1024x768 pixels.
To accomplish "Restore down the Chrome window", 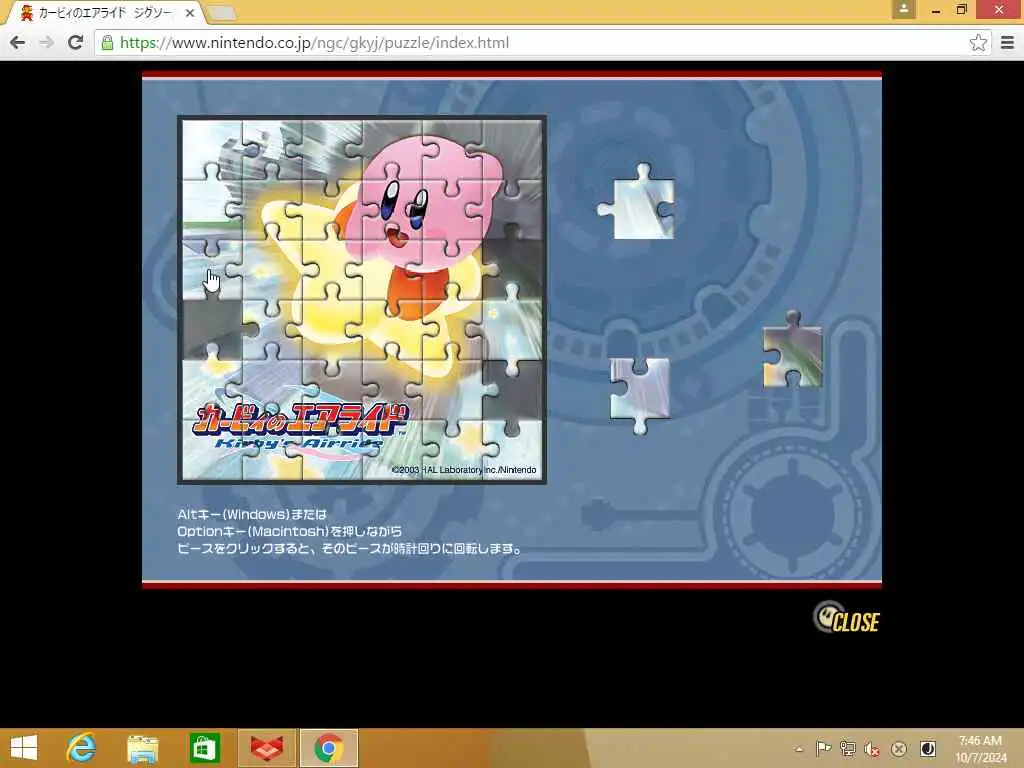I will (x=961, y=10).
